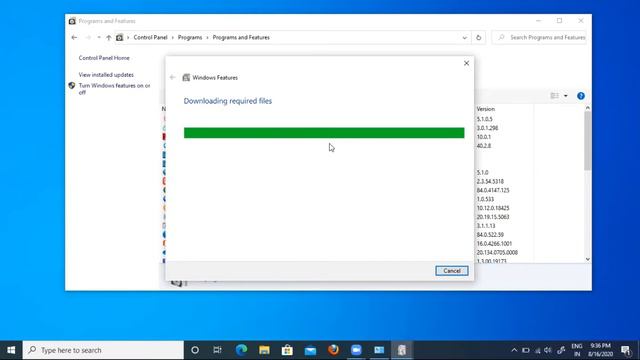Screen dimensions: 640x360
Task: Open Action Center notifications icon
Action: pos(625,350)
